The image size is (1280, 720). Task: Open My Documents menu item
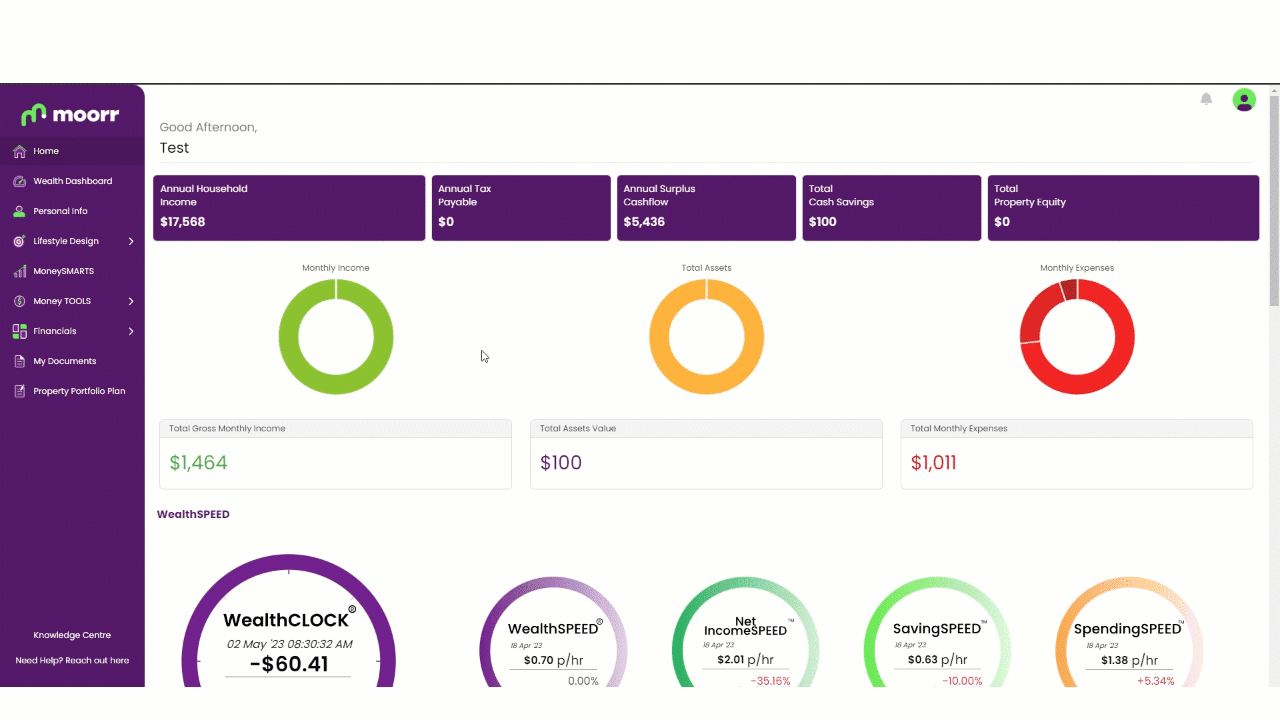pyautogui.click(x=72, y=361)
